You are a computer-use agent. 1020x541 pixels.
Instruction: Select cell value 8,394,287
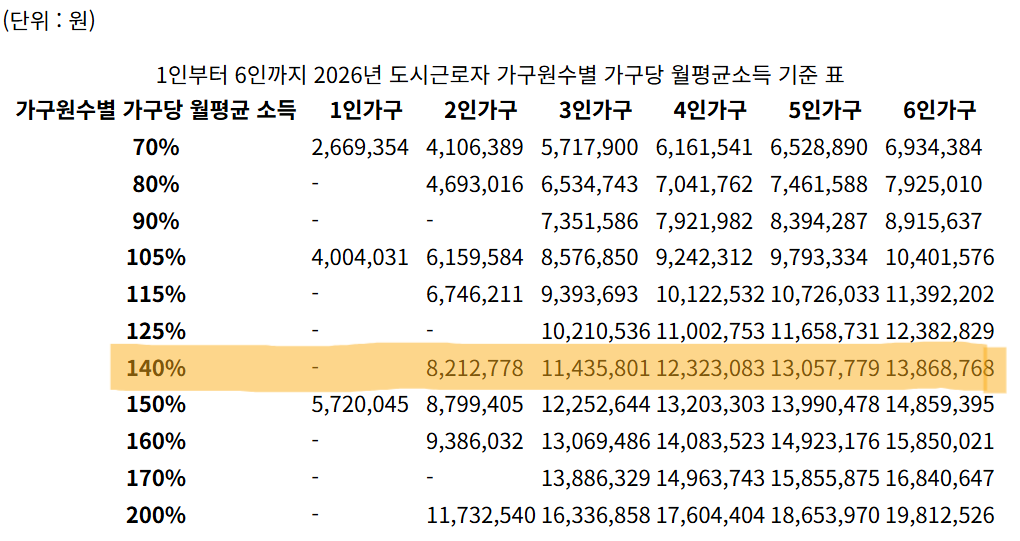[819, 221]
